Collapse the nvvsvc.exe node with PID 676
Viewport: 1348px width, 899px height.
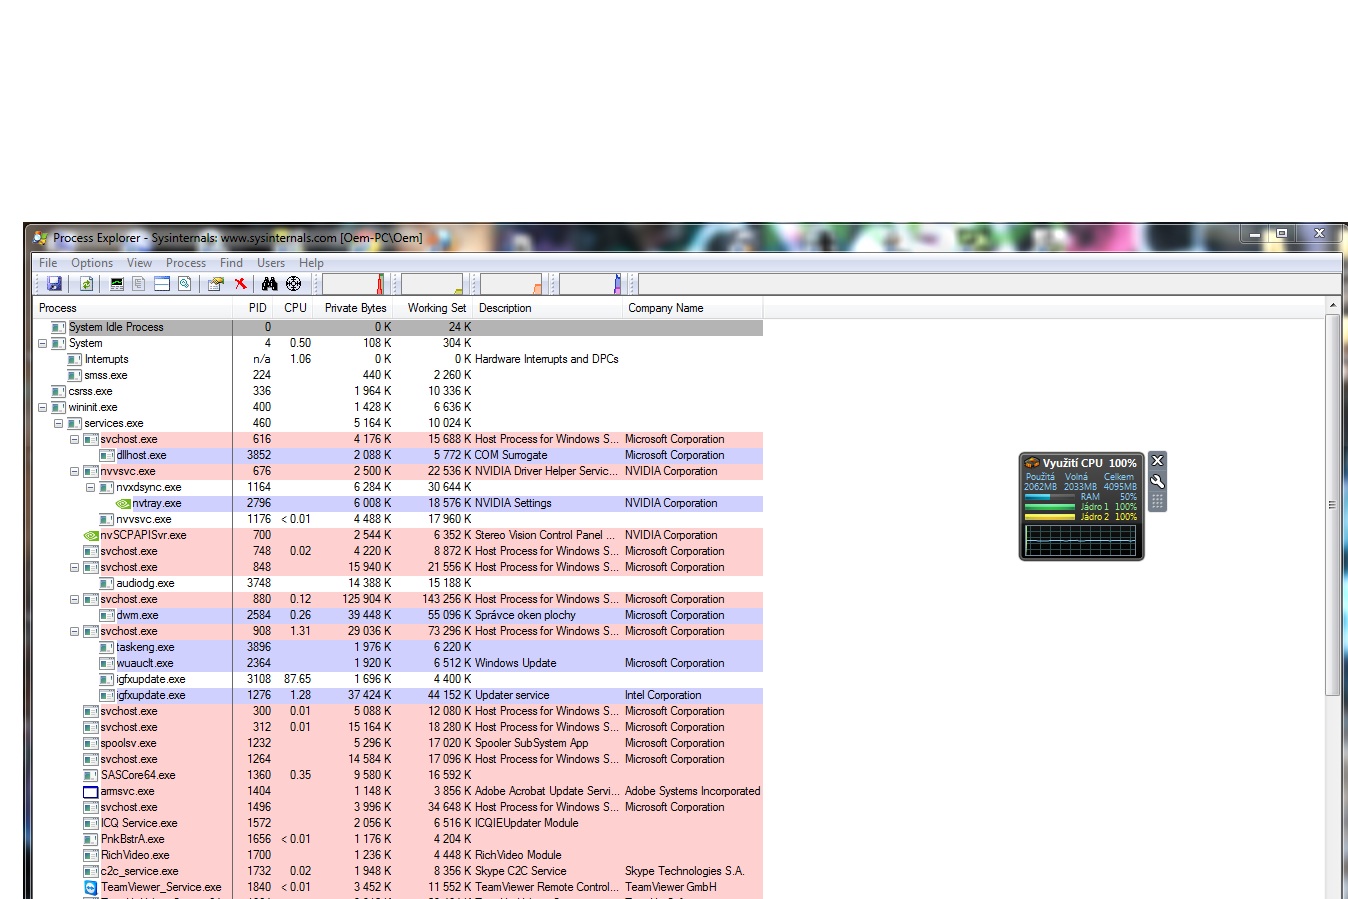point(74,471)
